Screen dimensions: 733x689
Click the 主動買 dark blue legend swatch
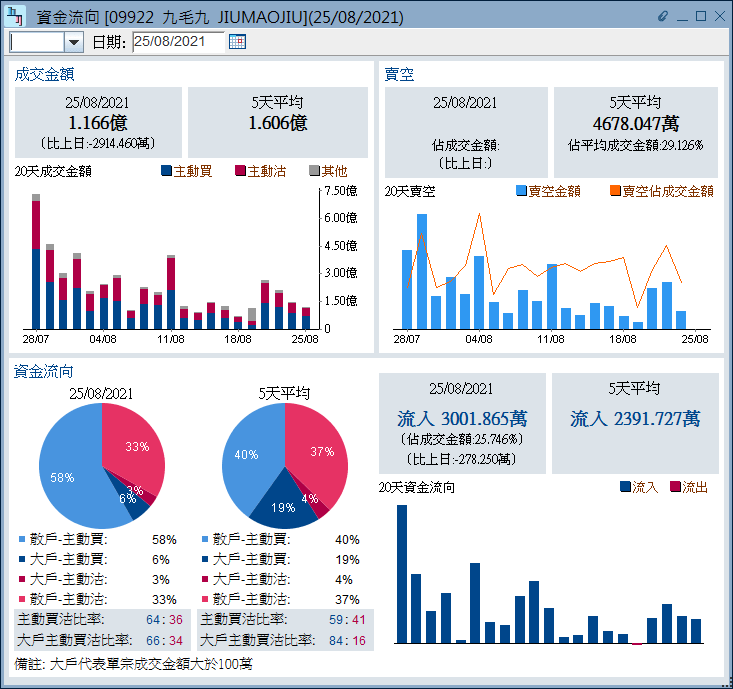point(167,171)
